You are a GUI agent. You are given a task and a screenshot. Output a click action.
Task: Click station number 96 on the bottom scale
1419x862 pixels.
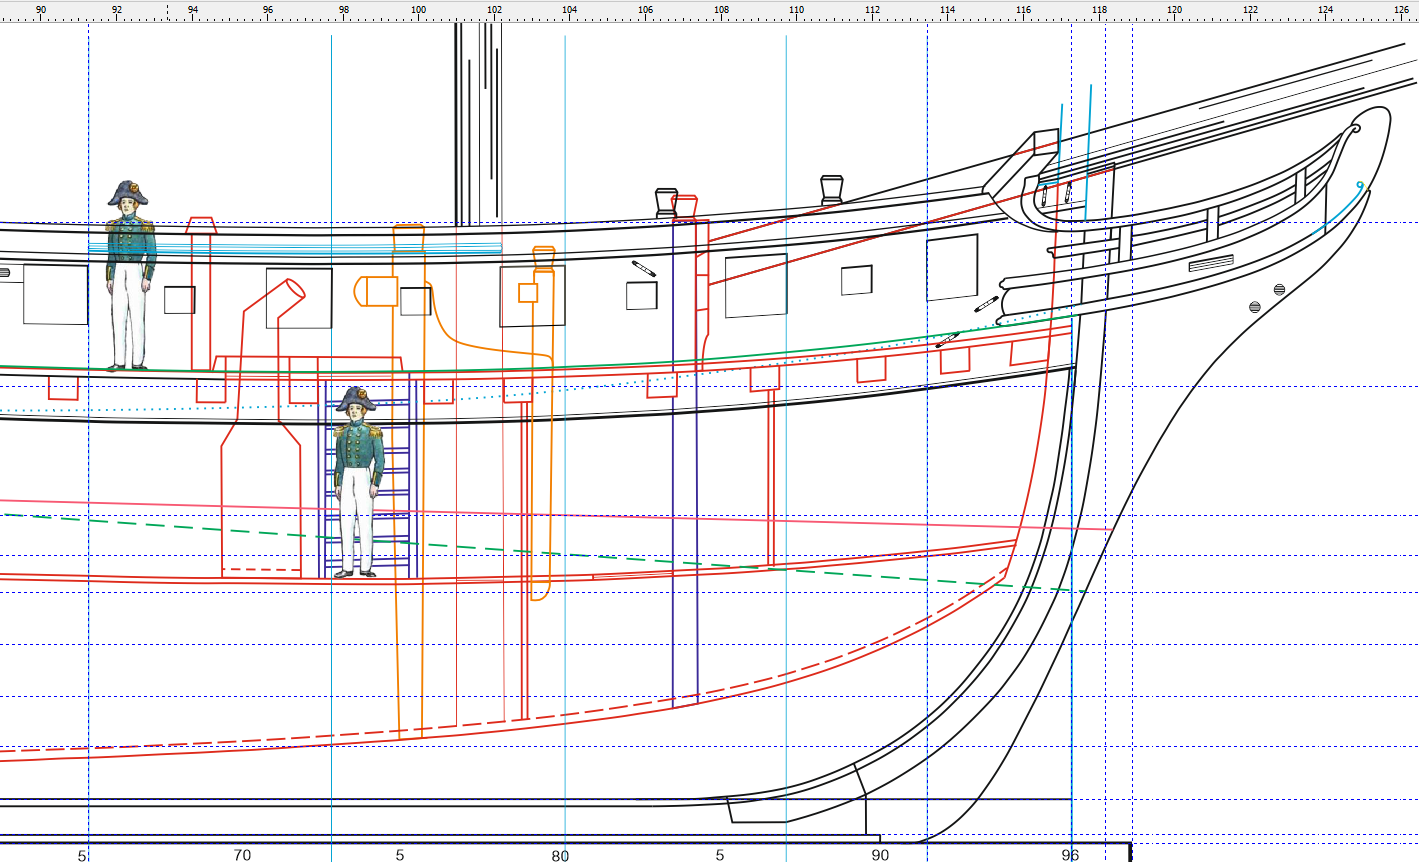pyautogui.click(x=1070, y=855)
